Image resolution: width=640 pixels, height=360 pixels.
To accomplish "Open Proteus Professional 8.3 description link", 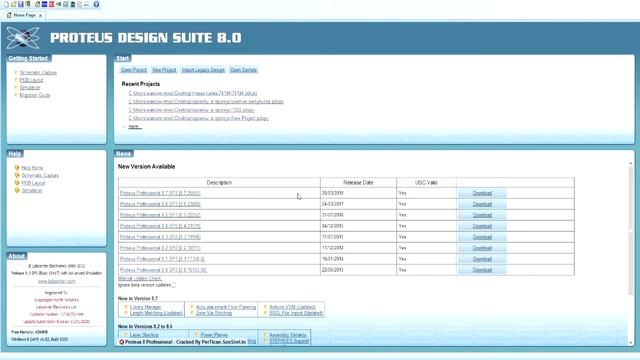I will tap(160, 237).
